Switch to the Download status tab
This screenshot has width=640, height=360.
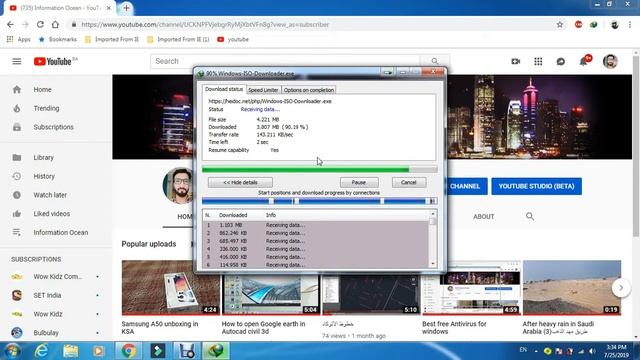[x=224, y=89]
